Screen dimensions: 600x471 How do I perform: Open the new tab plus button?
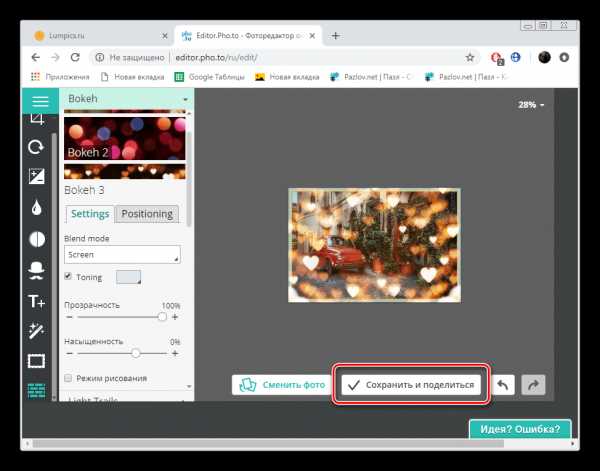(x=336, y=36)
